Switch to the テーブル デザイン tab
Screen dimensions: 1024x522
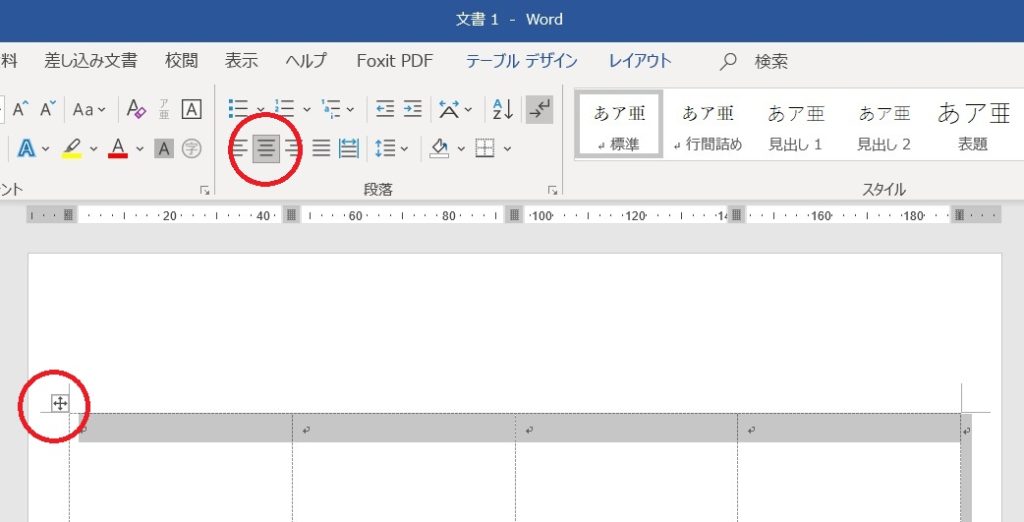pyautogui.click(x=521, y=61)
